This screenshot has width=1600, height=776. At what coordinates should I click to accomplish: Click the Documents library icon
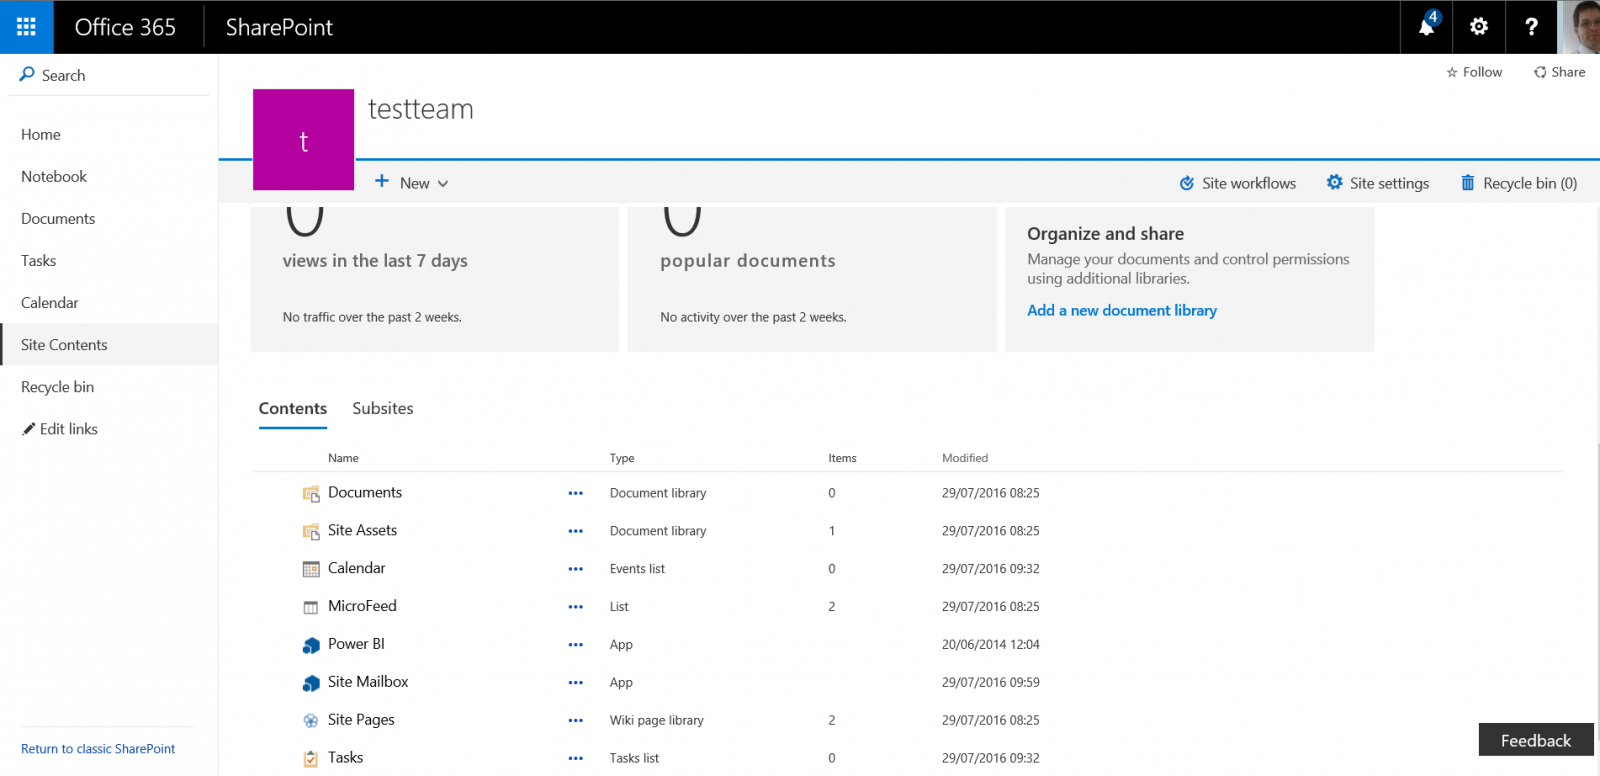pos(311,493)
